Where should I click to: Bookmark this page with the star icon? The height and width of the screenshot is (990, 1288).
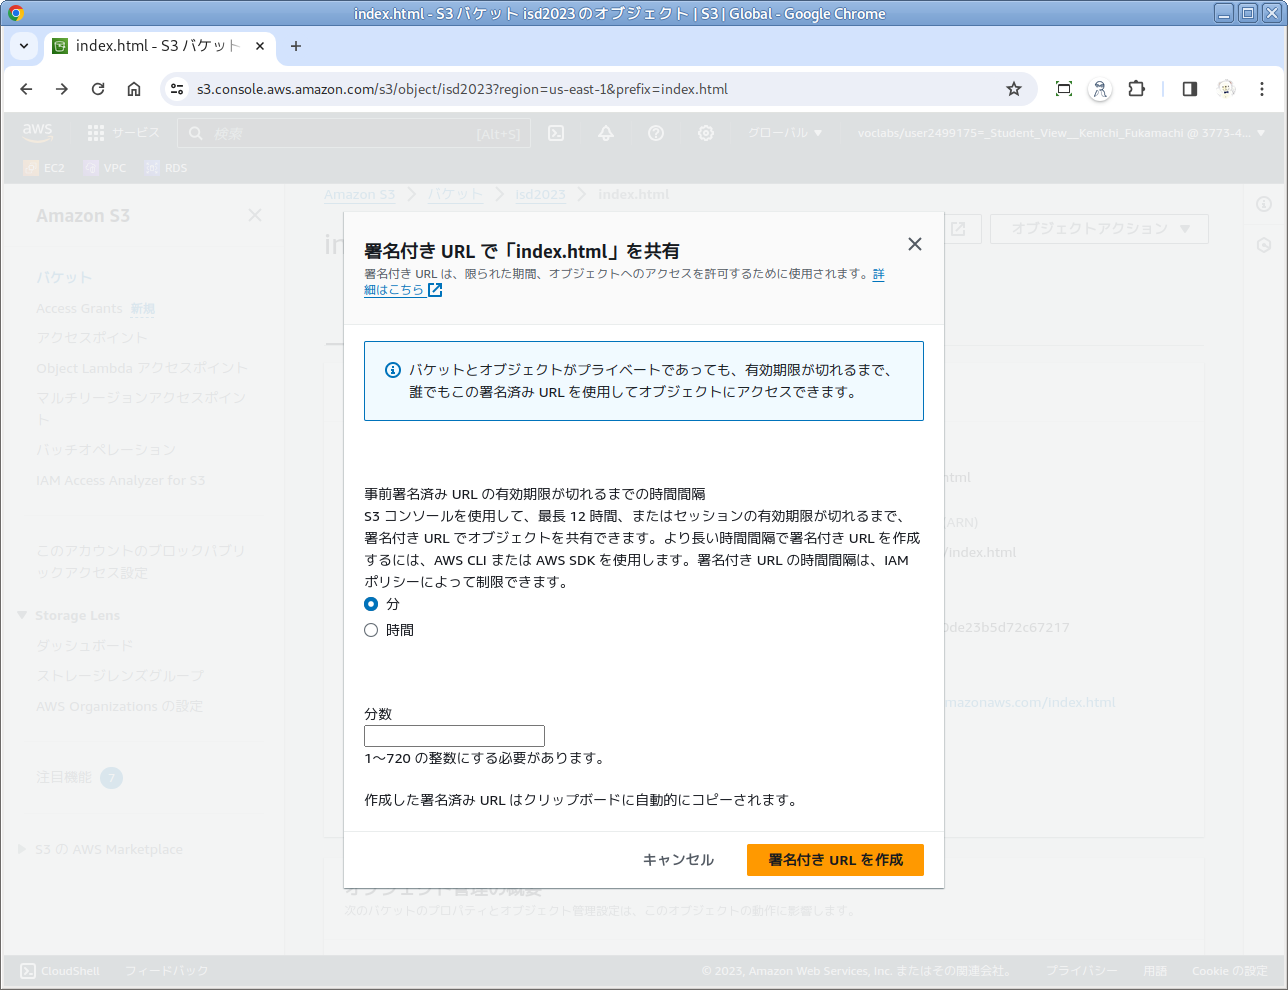coord(1013,89)
